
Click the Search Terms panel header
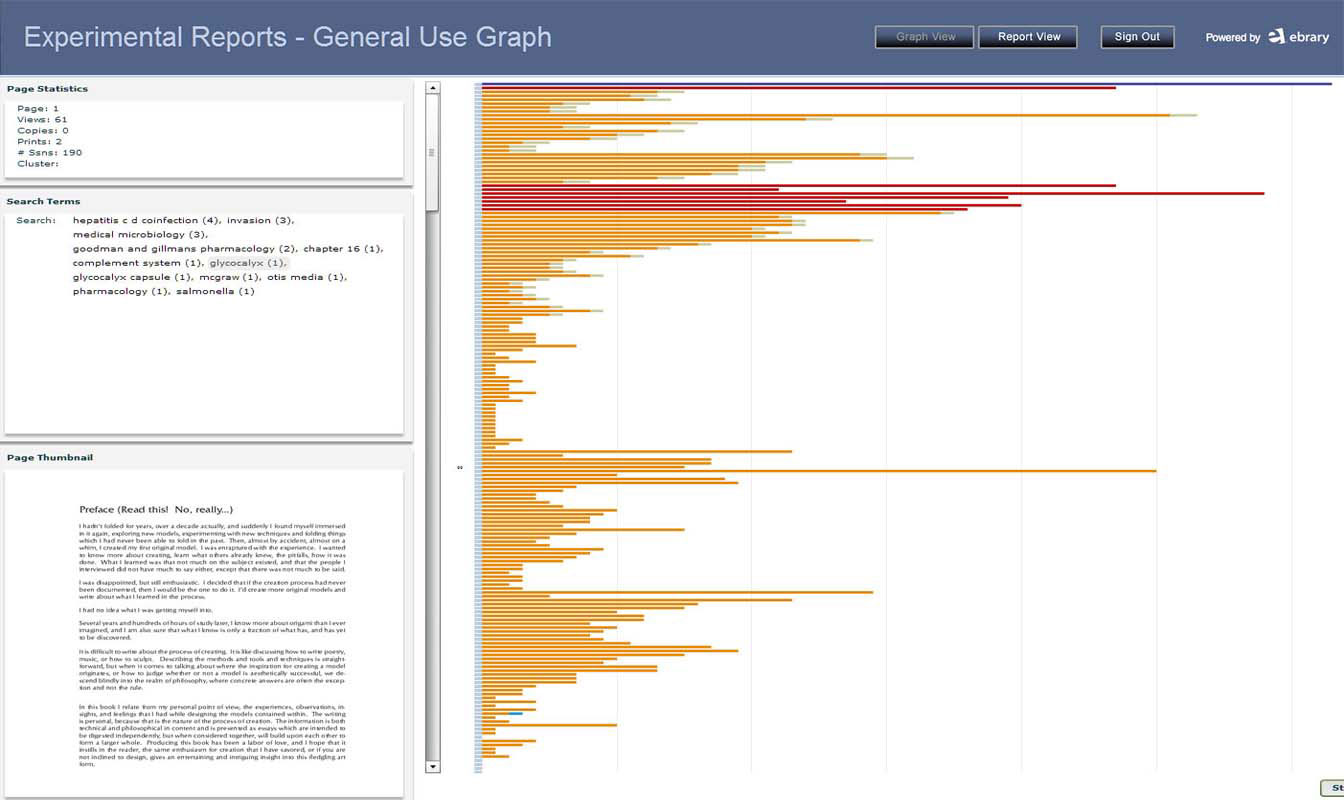[44, 201]
